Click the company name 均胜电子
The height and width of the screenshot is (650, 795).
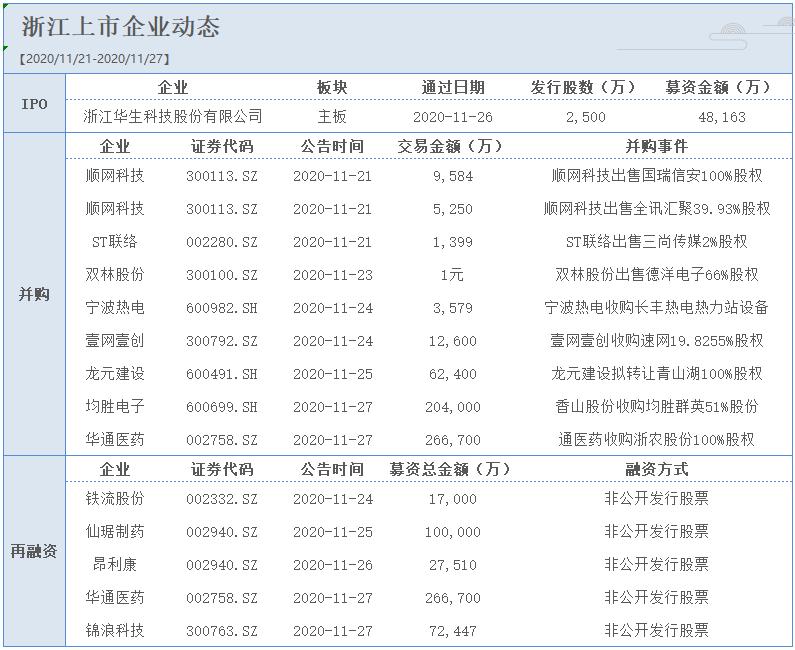pyautogui.click(x=115, y=406)
